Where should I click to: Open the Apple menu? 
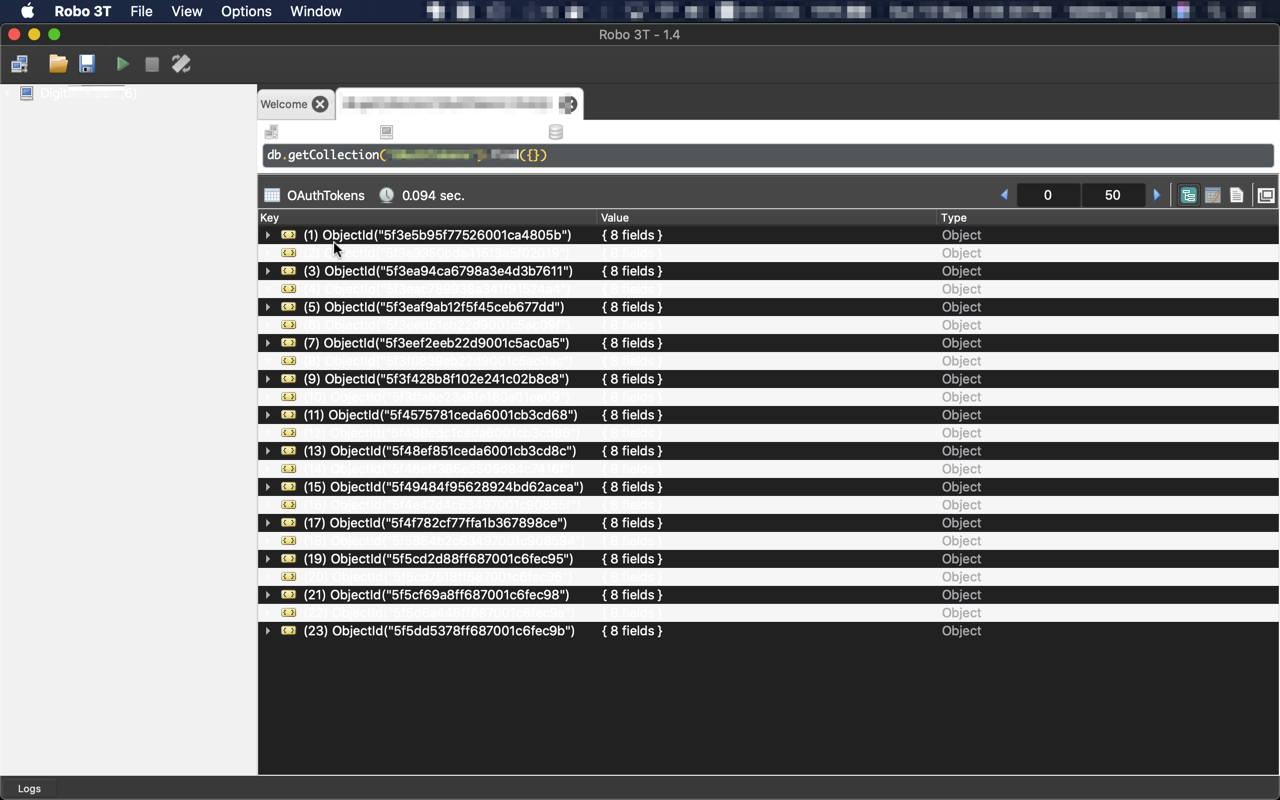tap(27, 11)
